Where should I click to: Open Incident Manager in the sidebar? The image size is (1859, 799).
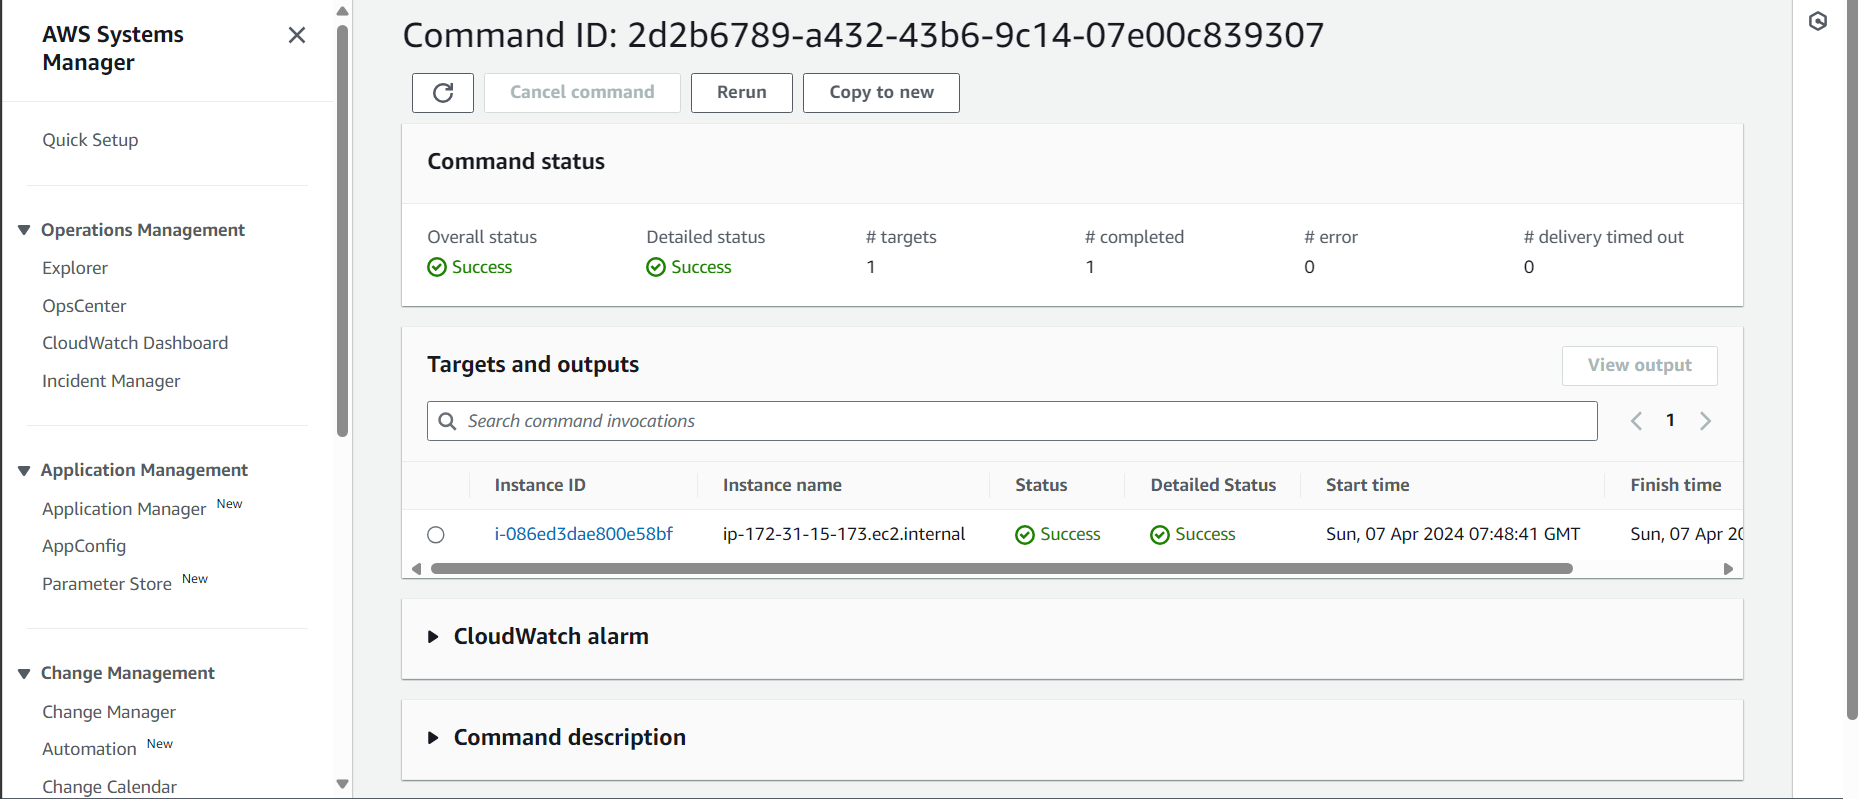pyautogui.click(x=111, y=381)
